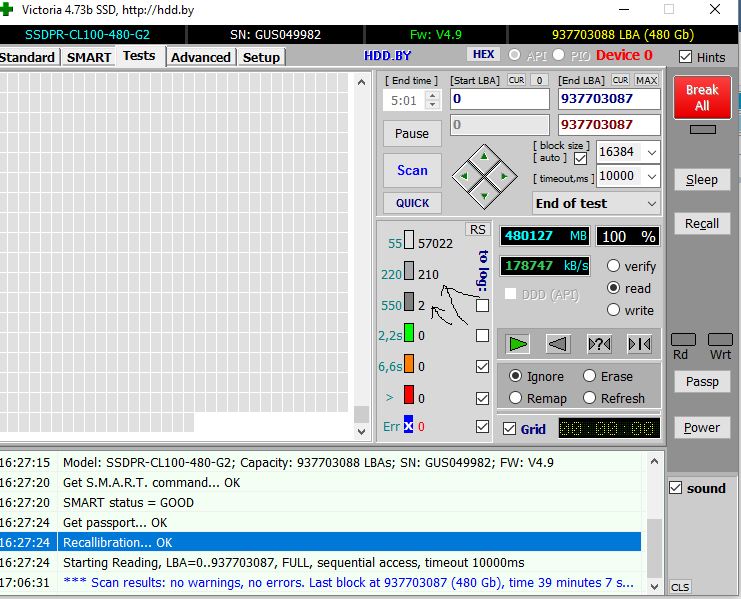Click the Start LBA CUR button
This screenshot has width=741, height=599.
516,80
